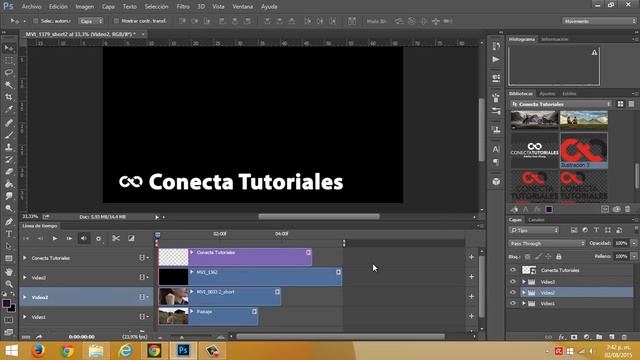Toggle visibility of highlighted Video2 layer

[513, 292]
